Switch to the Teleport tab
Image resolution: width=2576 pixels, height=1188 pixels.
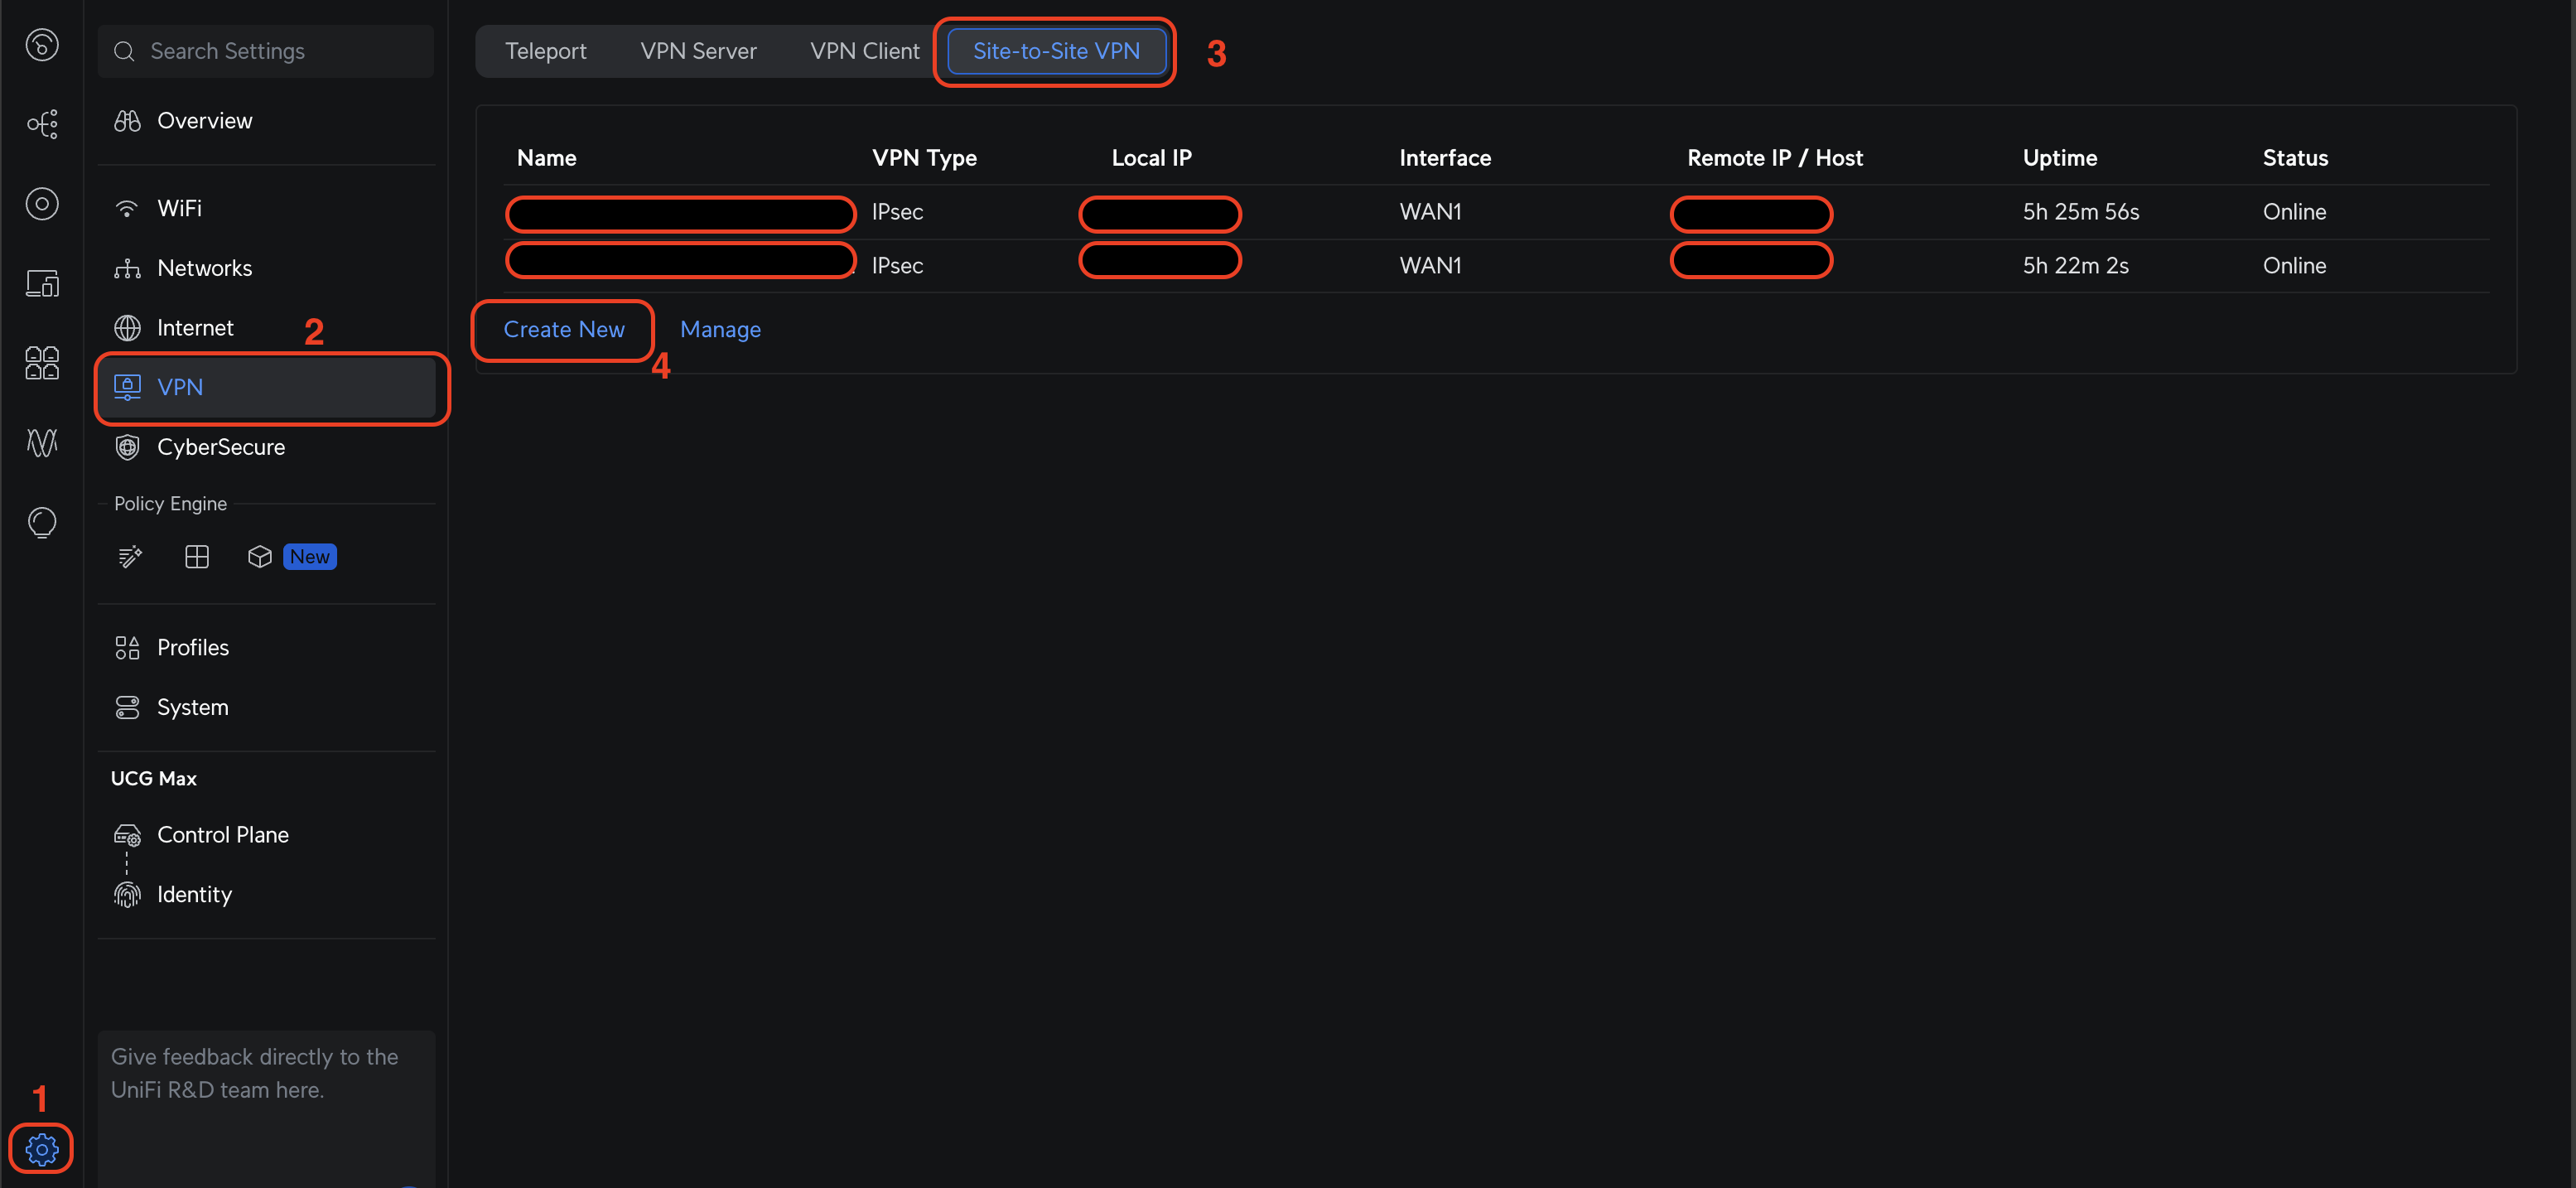[x=545, y=51]
